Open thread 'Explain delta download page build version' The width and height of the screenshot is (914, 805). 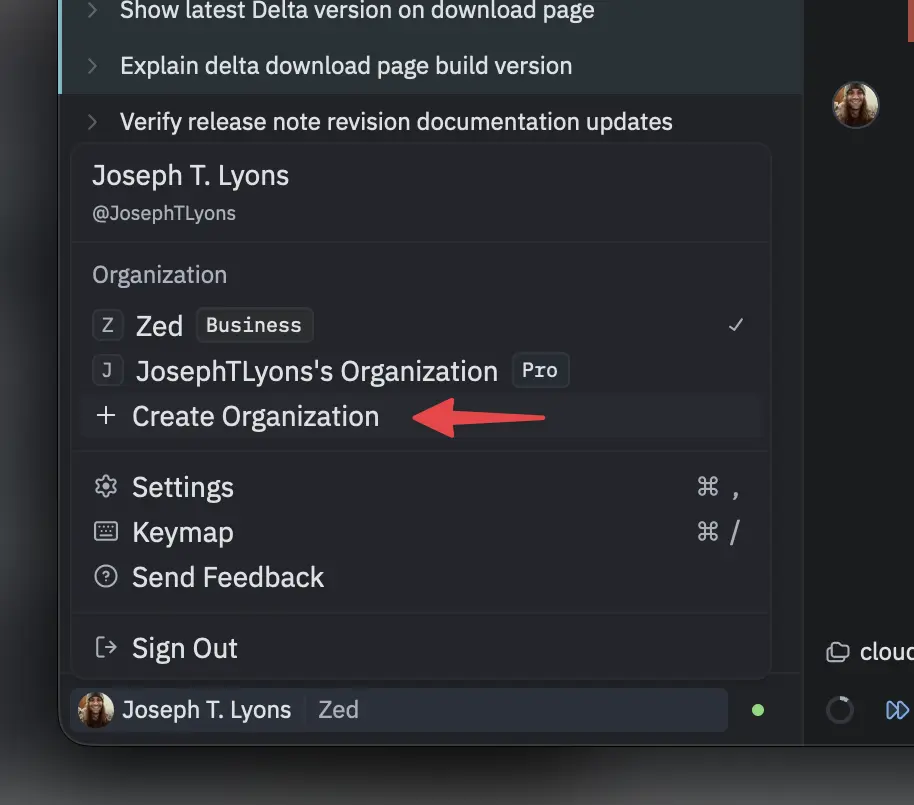tap(346, 66)
